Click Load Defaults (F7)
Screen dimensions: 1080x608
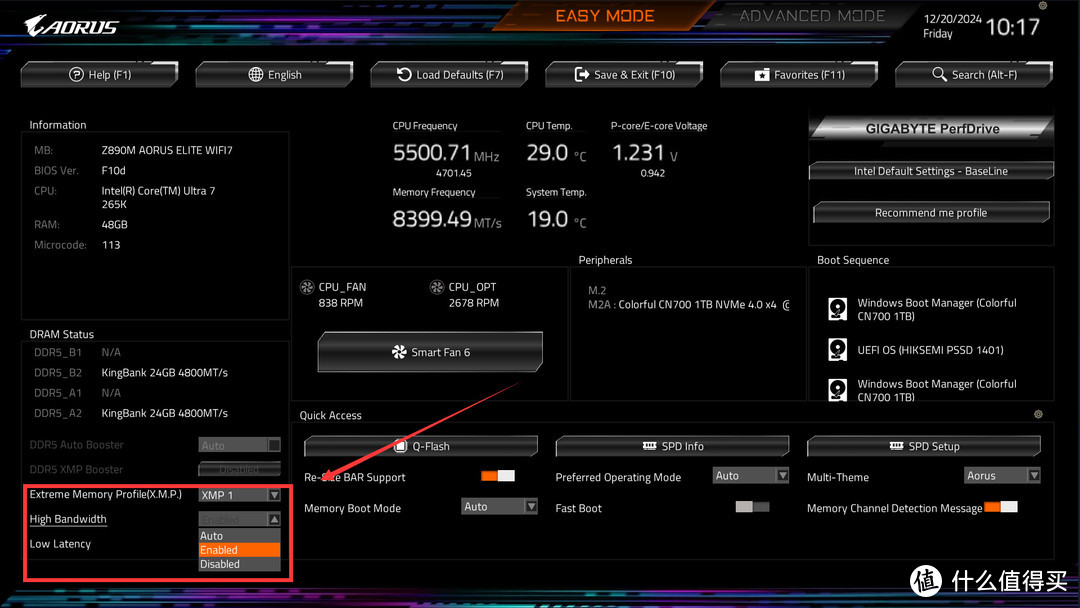pos(450,74)
